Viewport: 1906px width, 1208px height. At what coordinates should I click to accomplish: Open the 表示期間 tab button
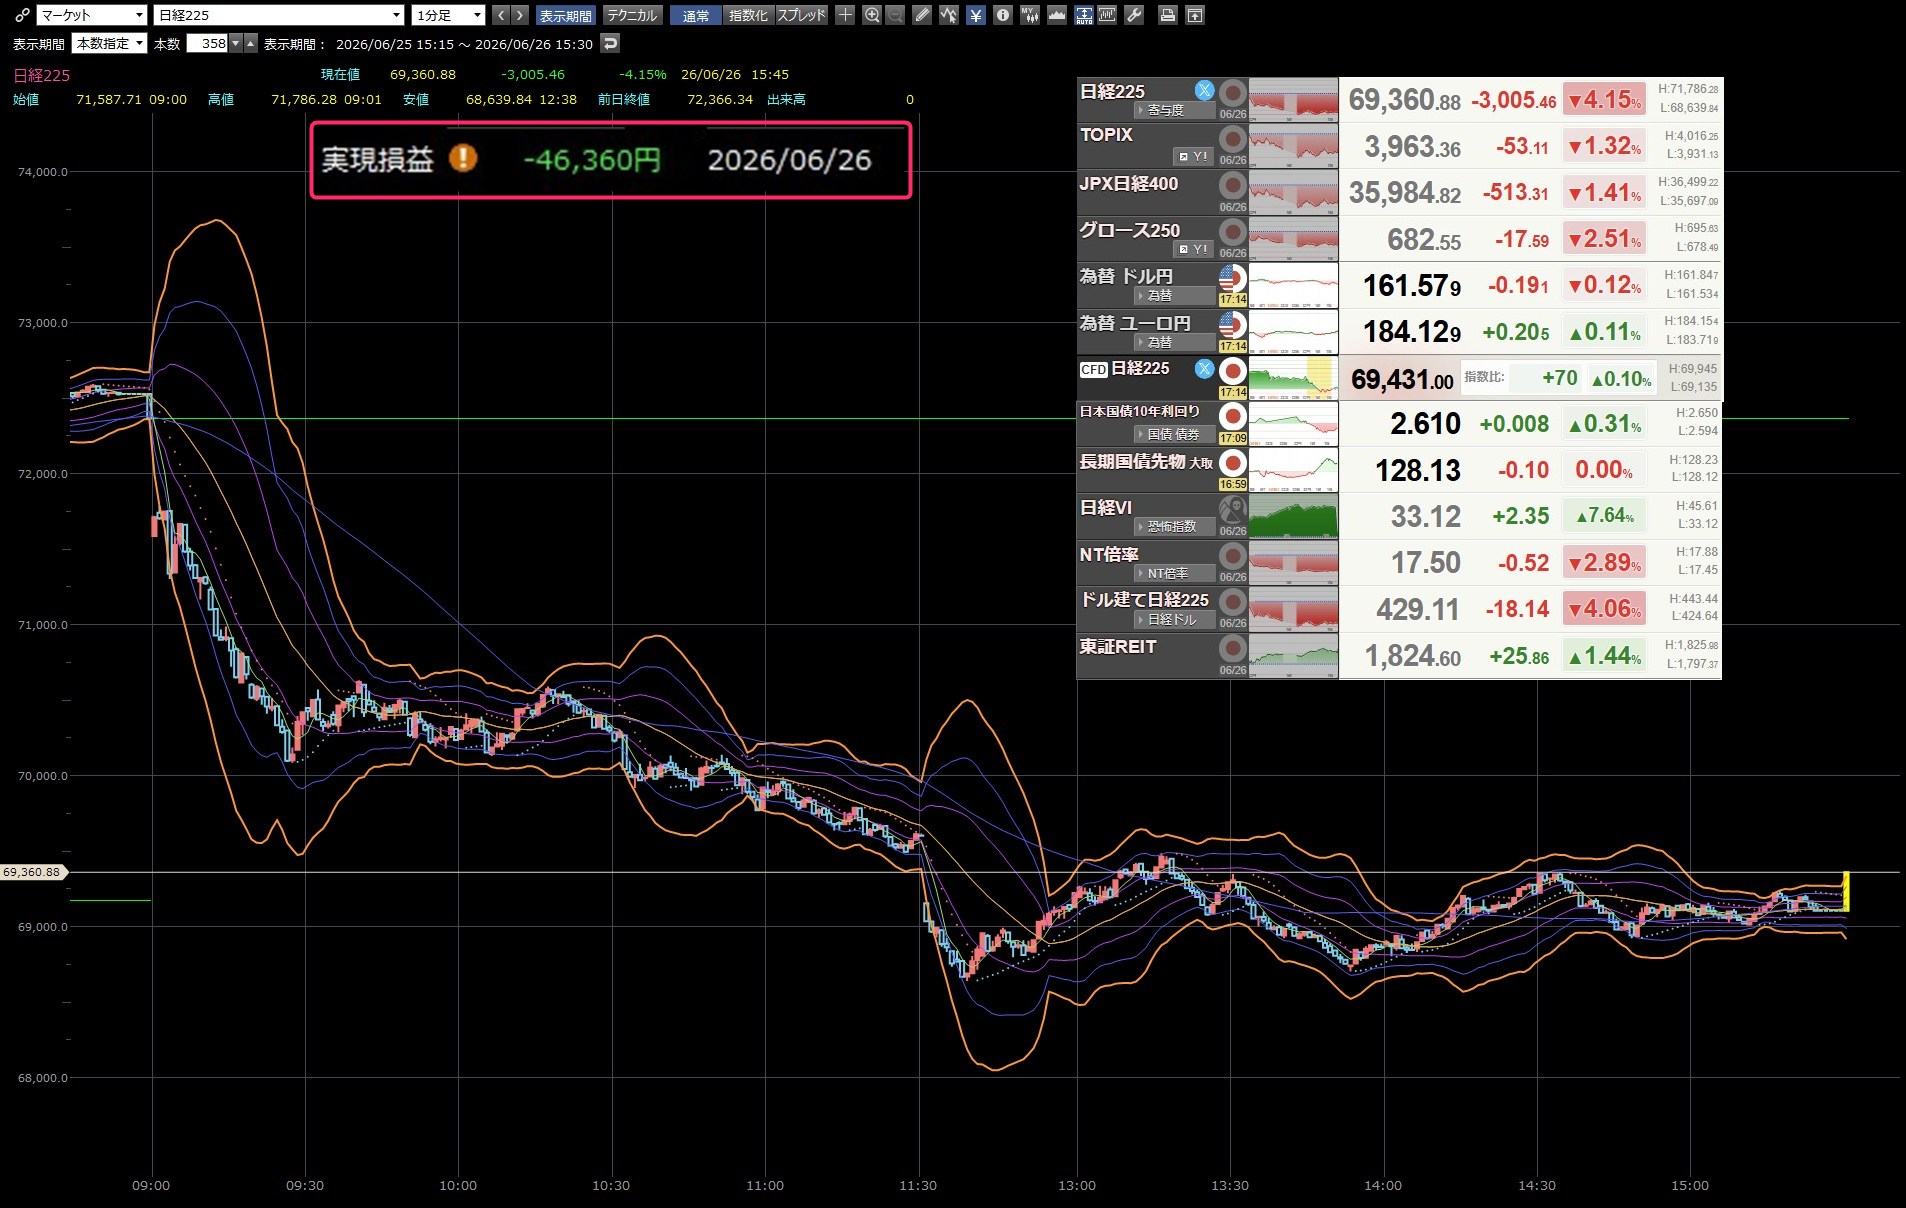[566, 15]
